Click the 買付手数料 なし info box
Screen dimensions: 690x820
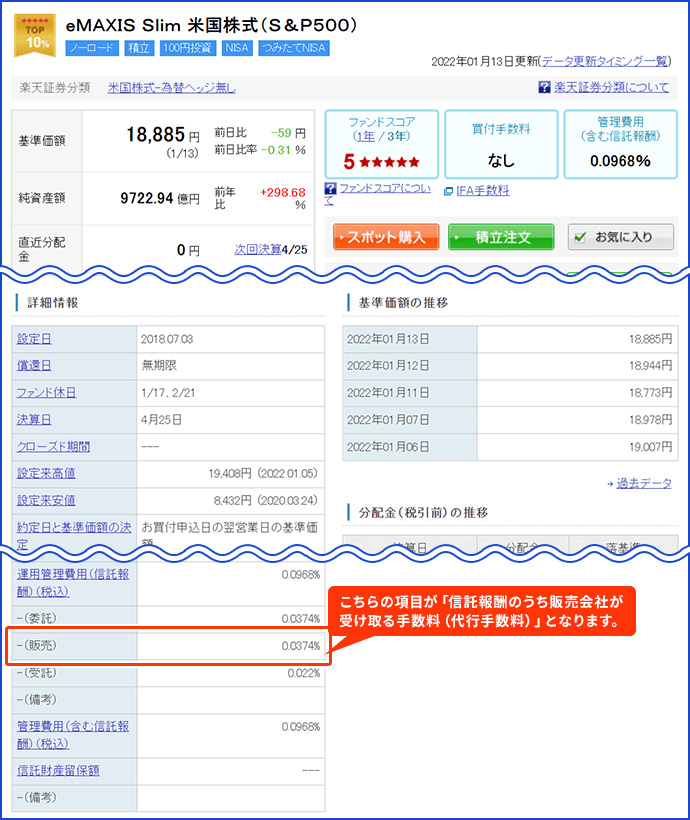tap(501, 144)
